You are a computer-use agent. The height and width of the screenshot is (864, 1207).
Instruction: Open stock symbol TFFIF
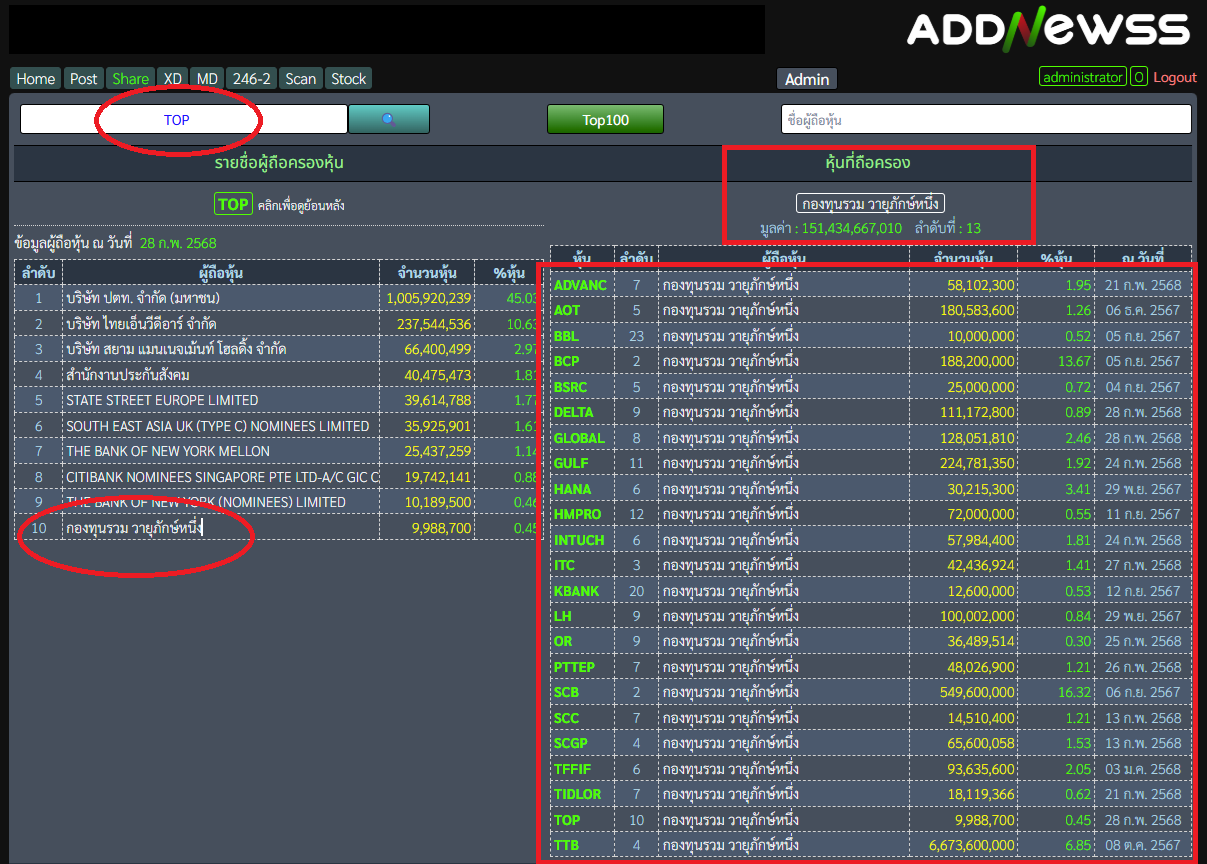click(x=572, y=769)
